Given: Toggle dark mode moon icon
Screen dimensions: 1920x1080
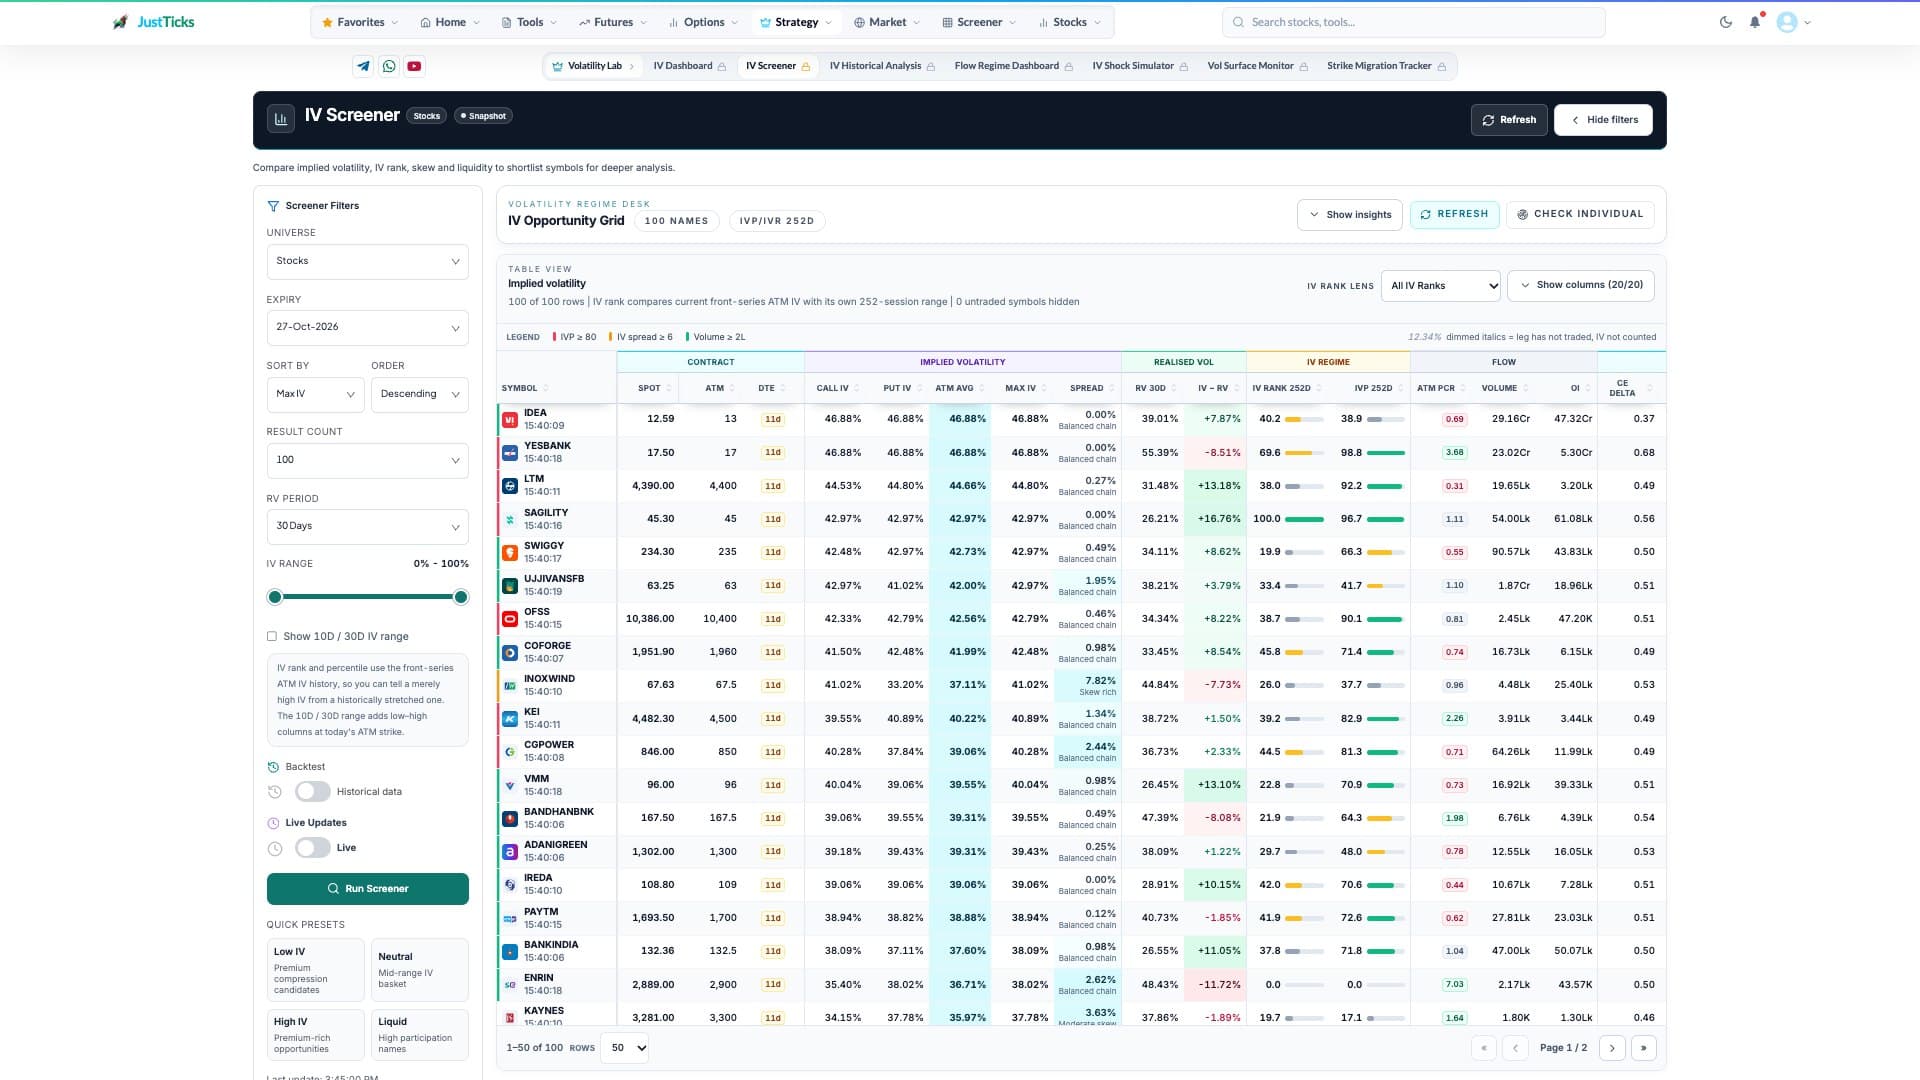Looking at the screenshot, I should [1726, 22].
